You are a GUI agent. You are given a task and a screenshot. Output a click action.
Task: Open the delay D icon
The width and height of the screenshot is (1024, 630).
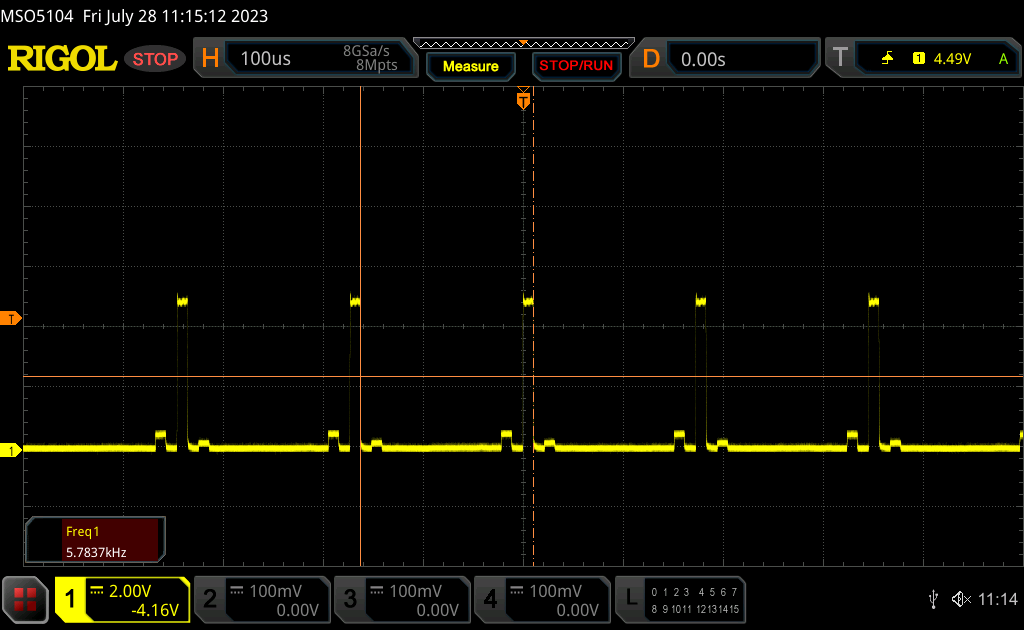(x=651, y=59)
